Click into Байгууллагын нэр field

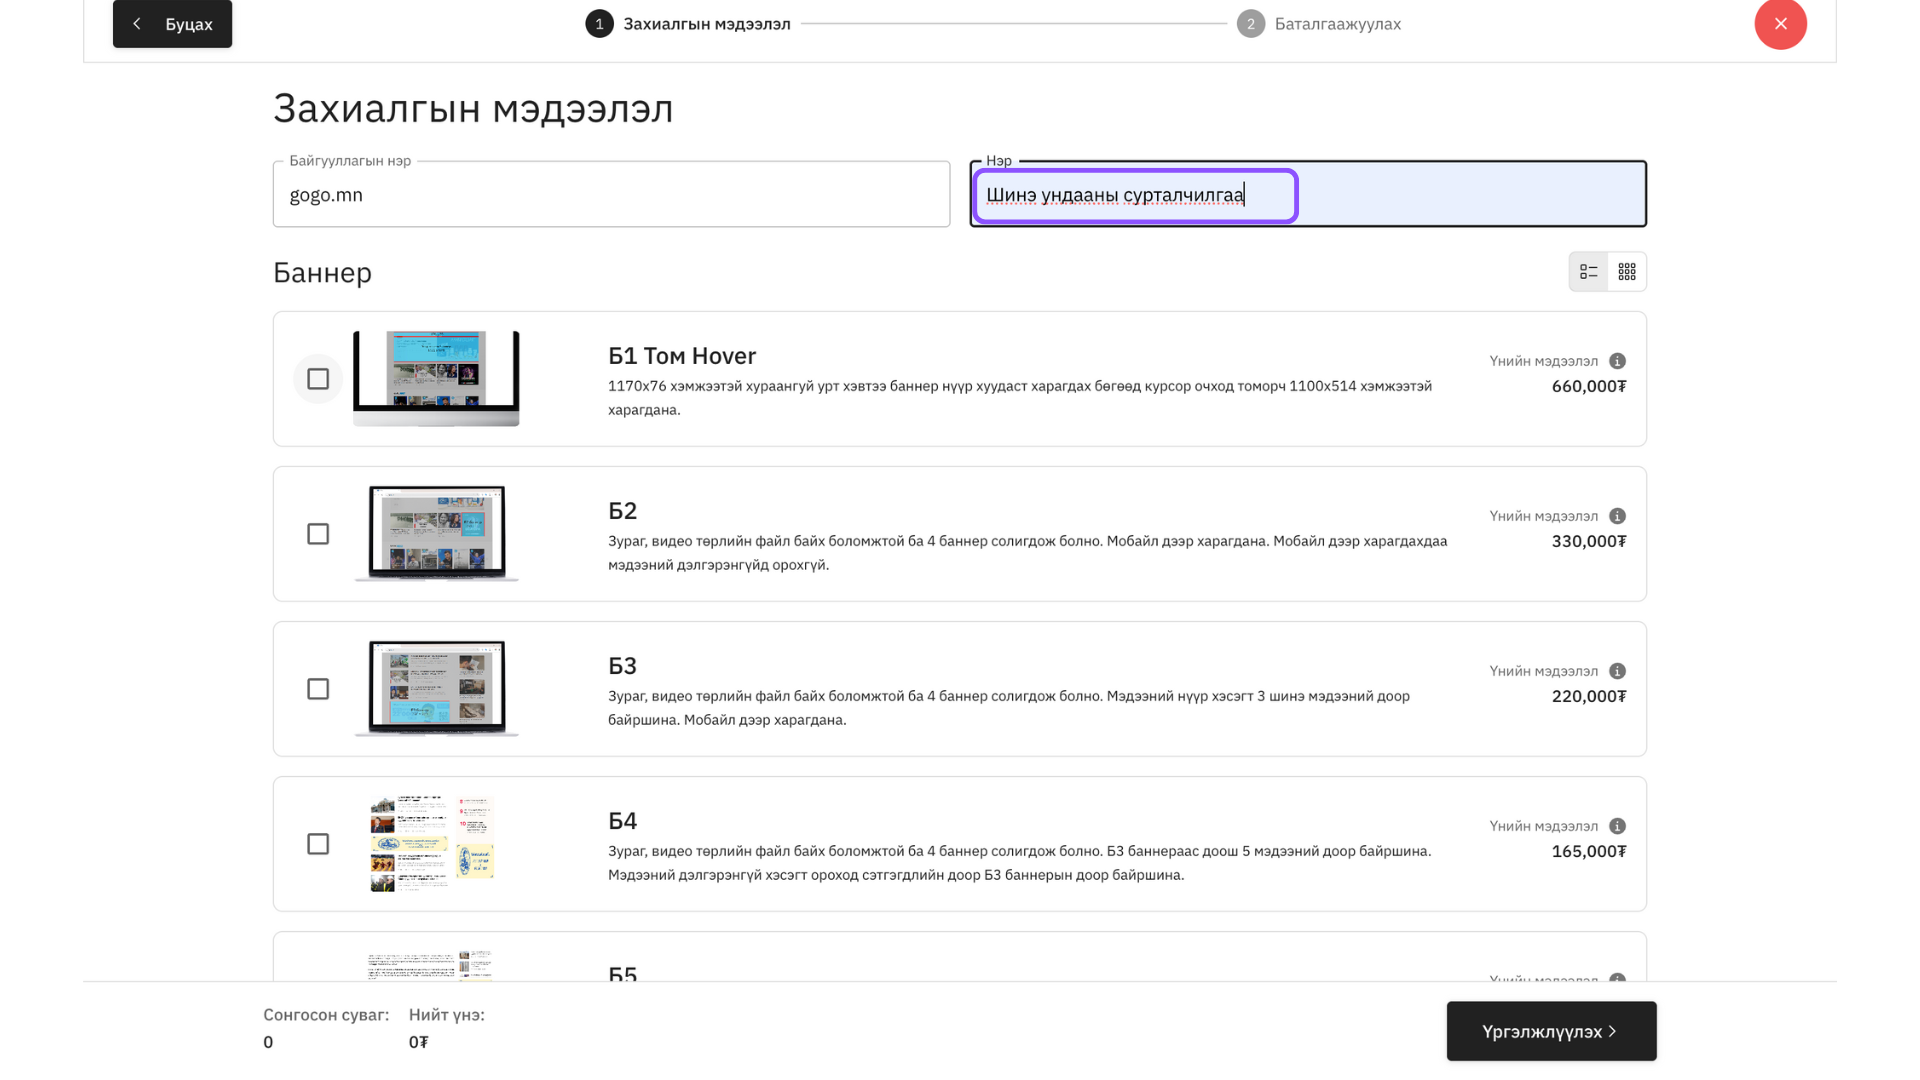pos(611,195)
